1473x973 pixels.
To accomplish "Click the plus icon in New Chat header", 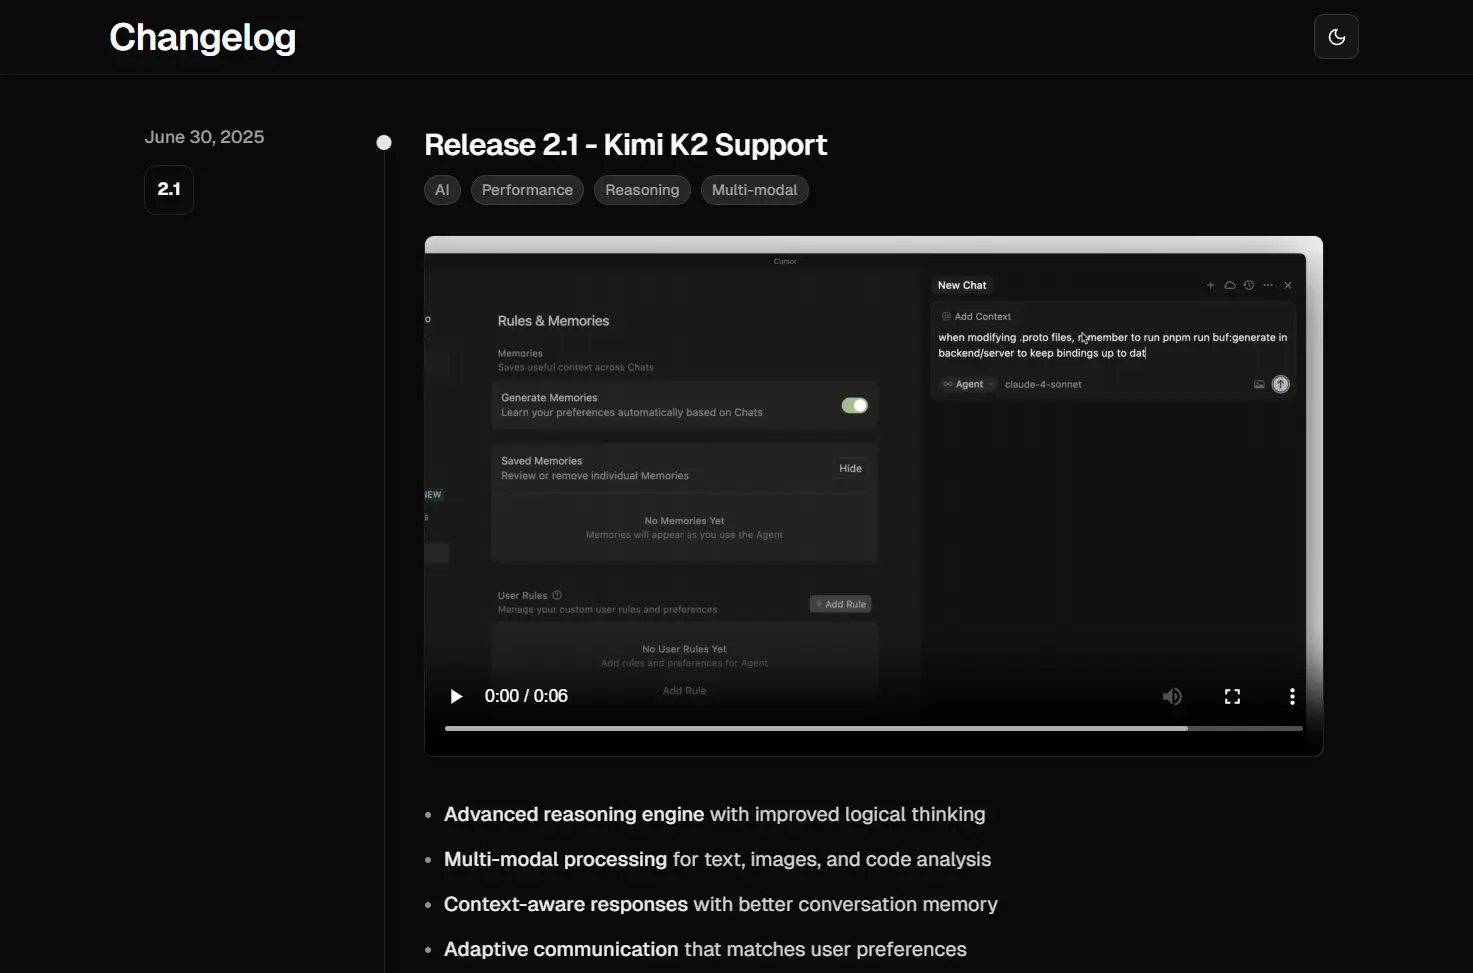I will point(1210,285).
